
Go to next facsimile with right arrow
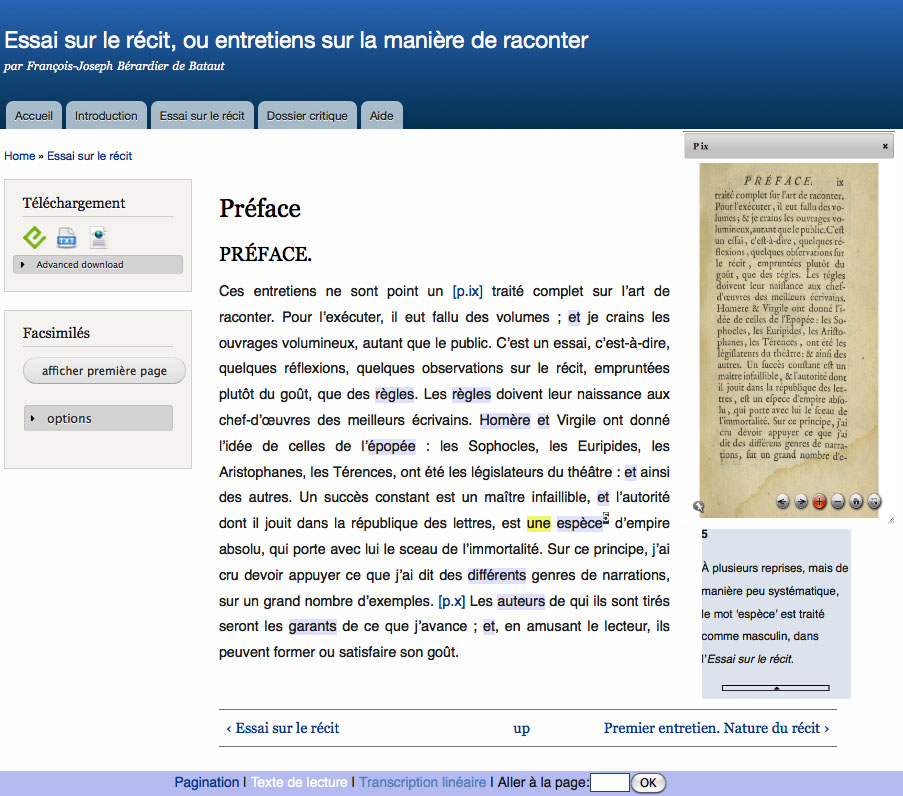pos(801,502)
